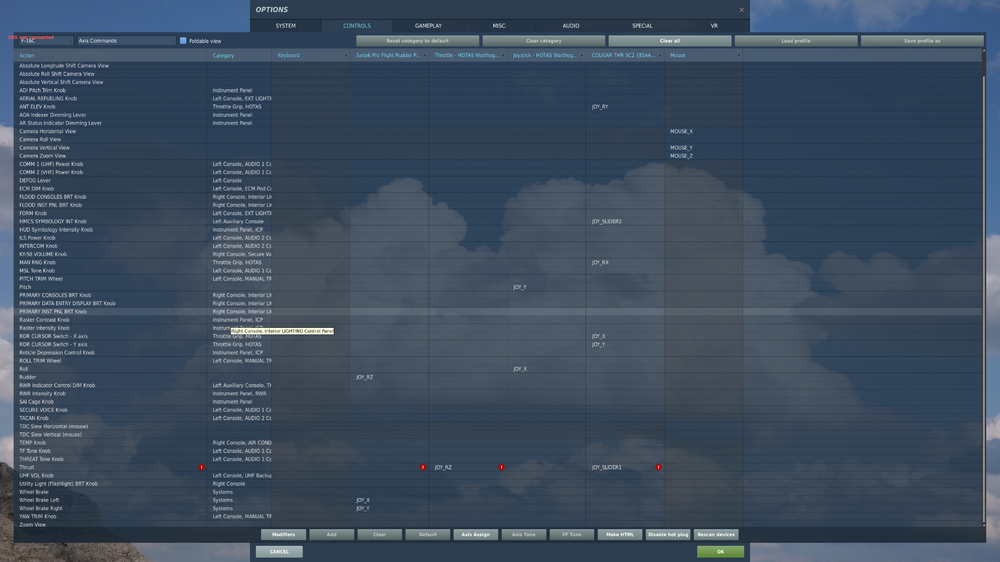The width and height of the screenshot is (1000, 562).
Task: Select the Wheel Brake Right action row
Action: pos(498,508)
